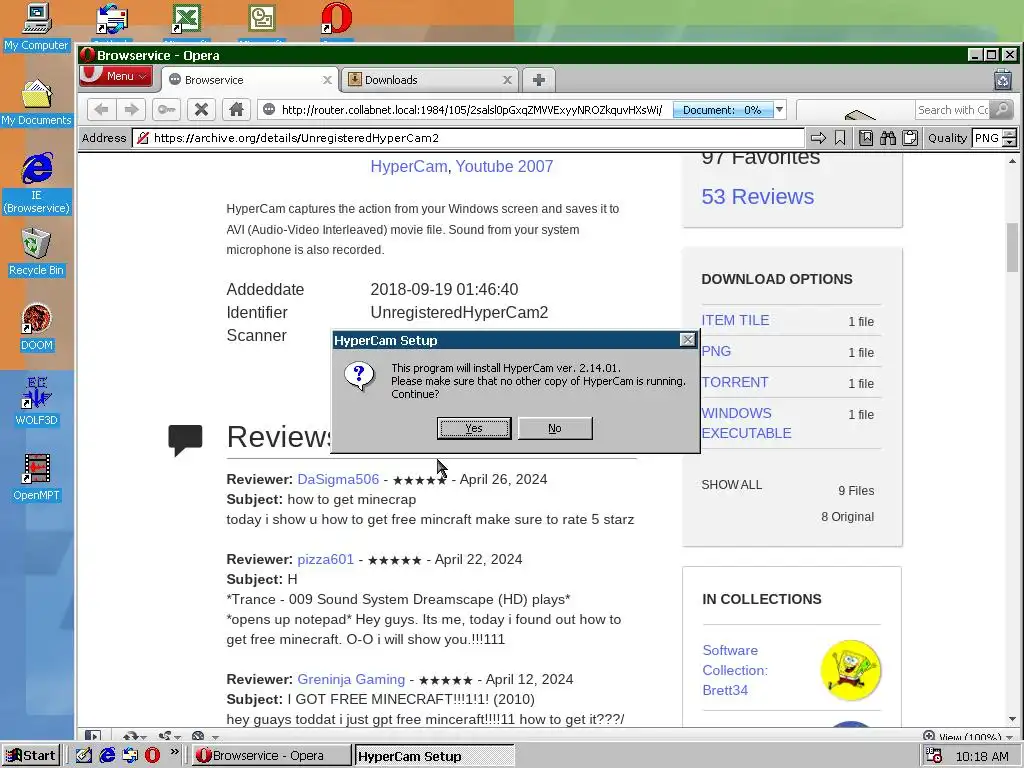Download the ITEM TILE option

pyautogui.click(x=735, y=320)
